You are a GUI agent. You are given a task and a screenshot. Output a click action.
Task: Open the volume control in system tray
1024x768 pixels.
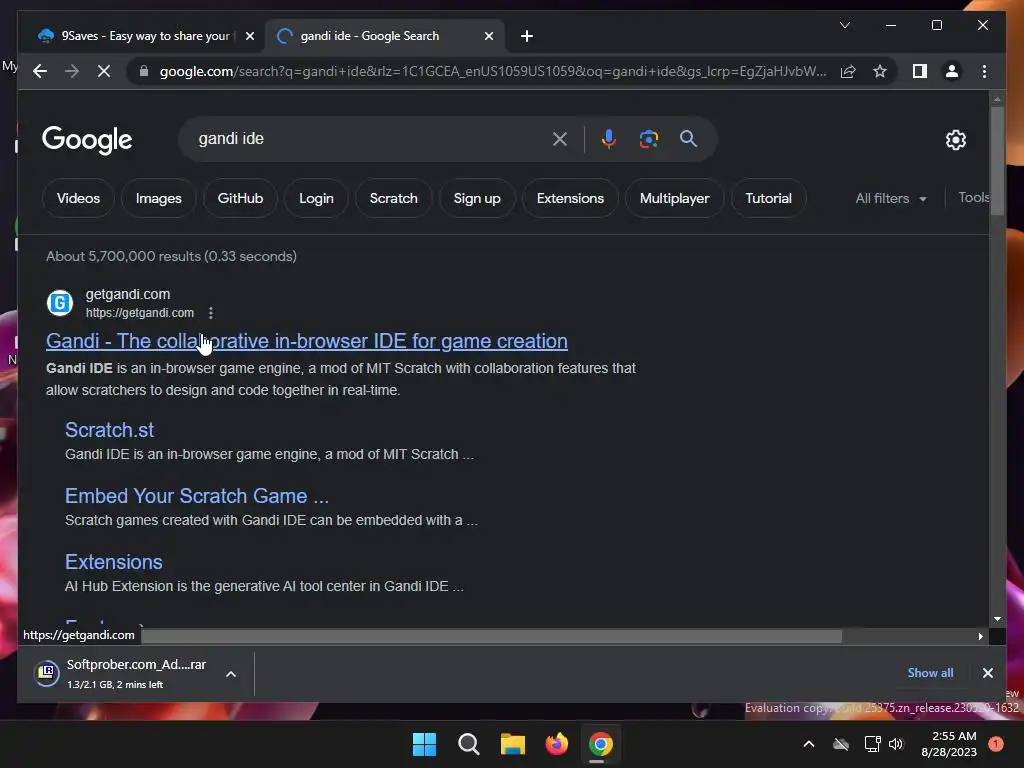[x=896, y=744]
